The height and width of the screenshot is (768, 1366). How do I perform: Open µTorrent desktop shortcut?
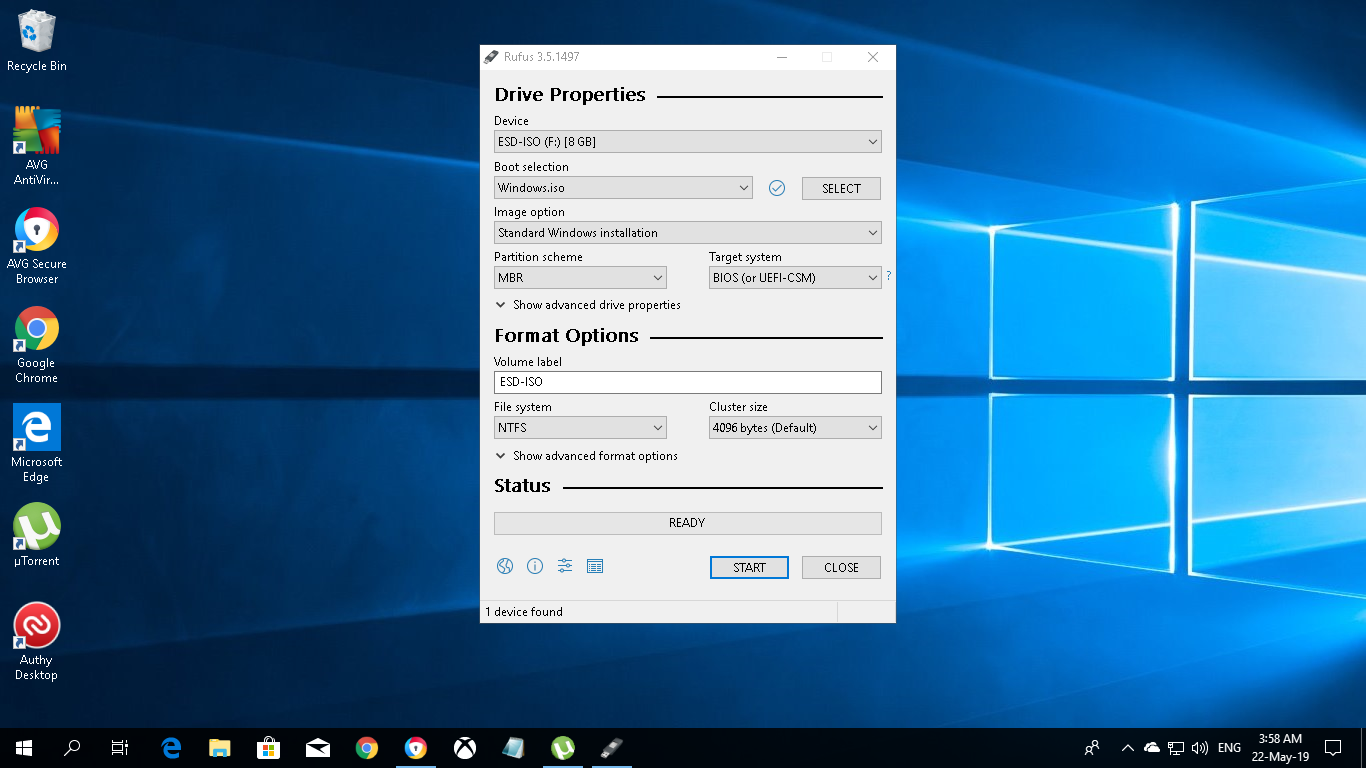(37, 535)
